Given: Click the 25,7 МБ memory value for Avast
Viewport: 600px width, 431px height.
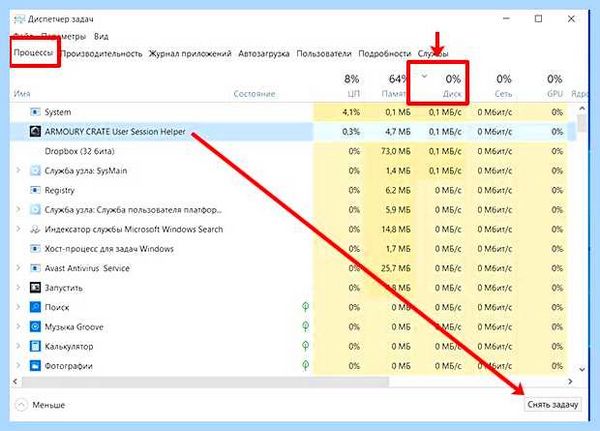Looking at the screenshot, I should point(396,268).
